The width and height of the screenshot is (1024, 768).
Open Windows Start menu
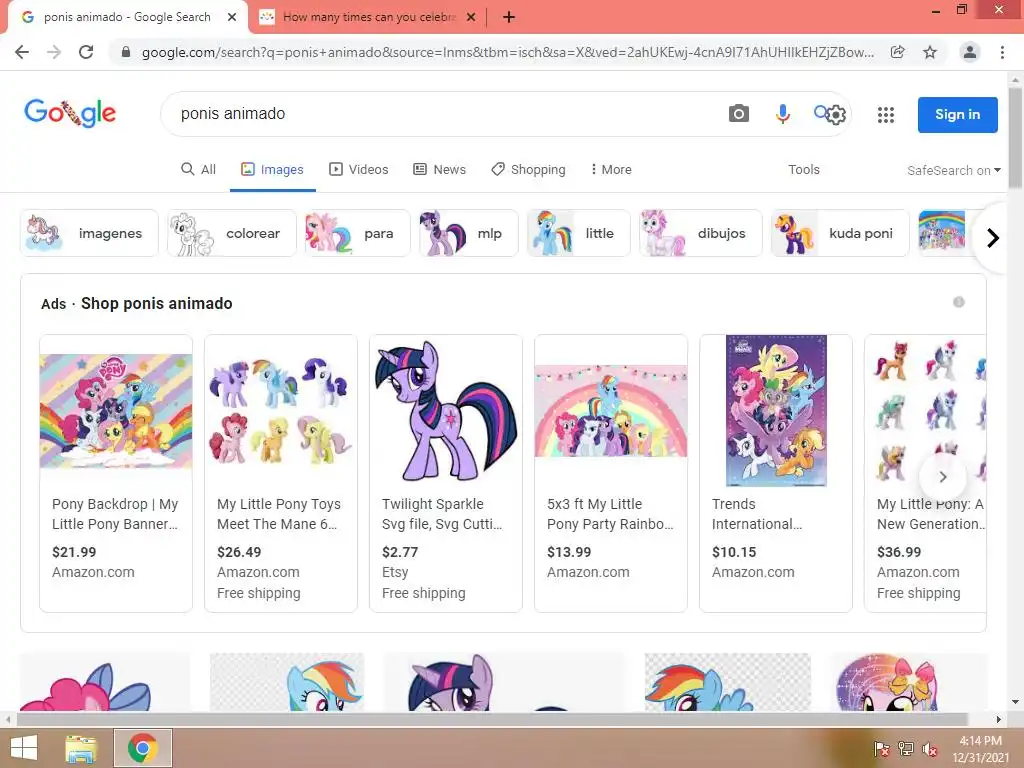pyautogui.click(x=24, y=748)
